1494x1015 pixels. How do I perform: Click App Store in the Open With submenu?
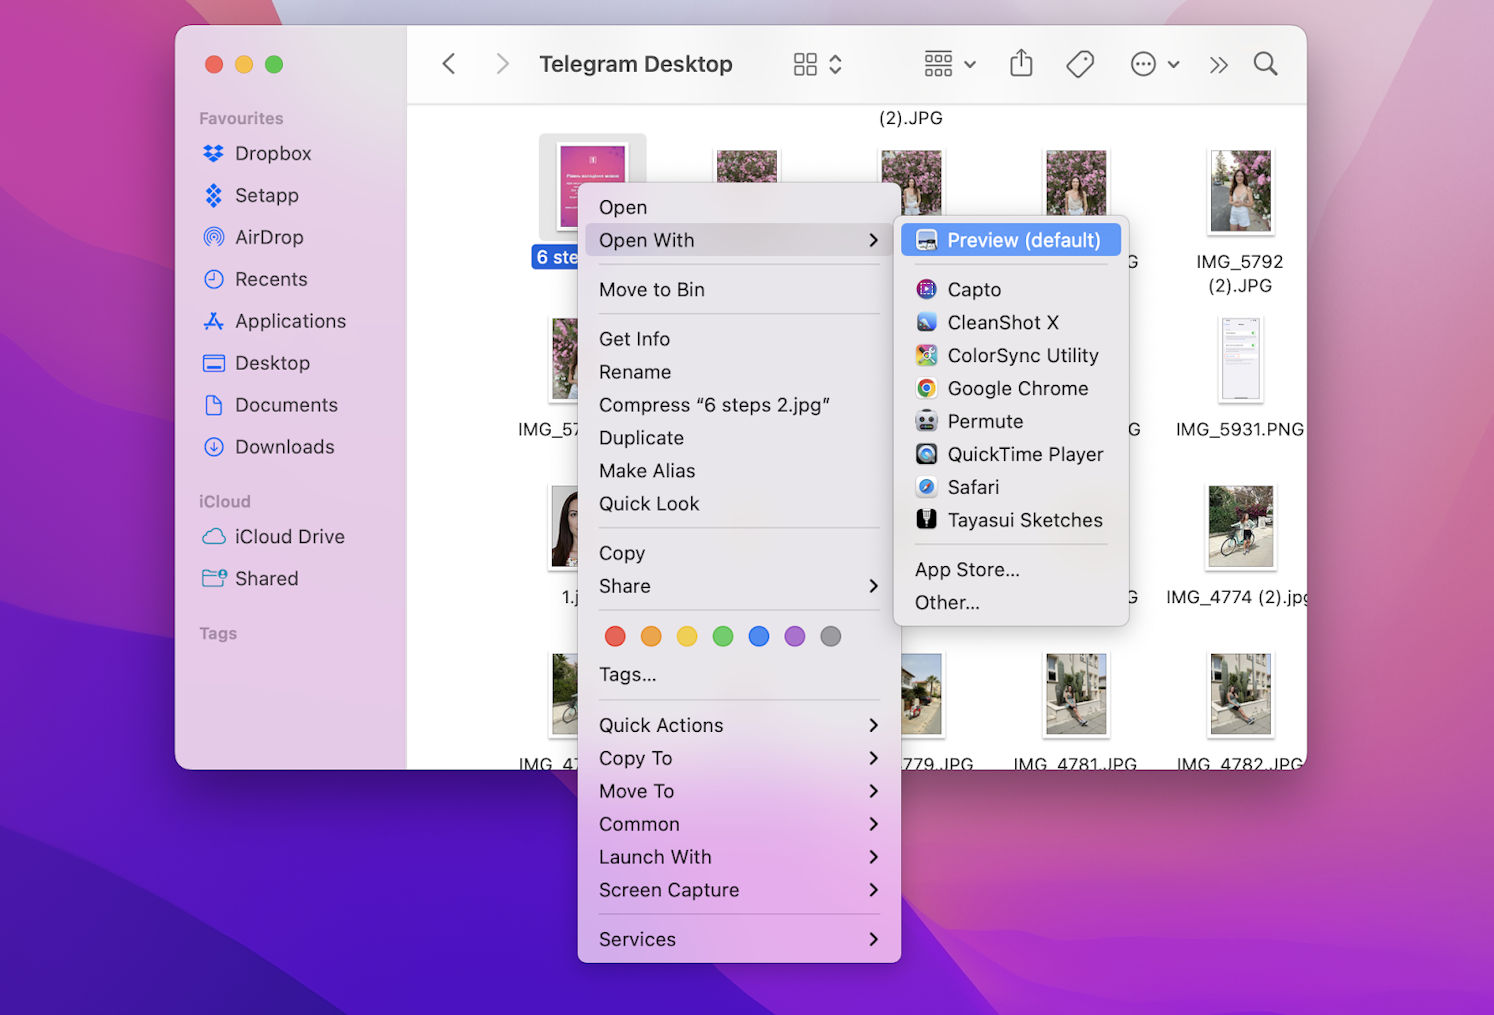pyautogui.click(x=966, y=569)
